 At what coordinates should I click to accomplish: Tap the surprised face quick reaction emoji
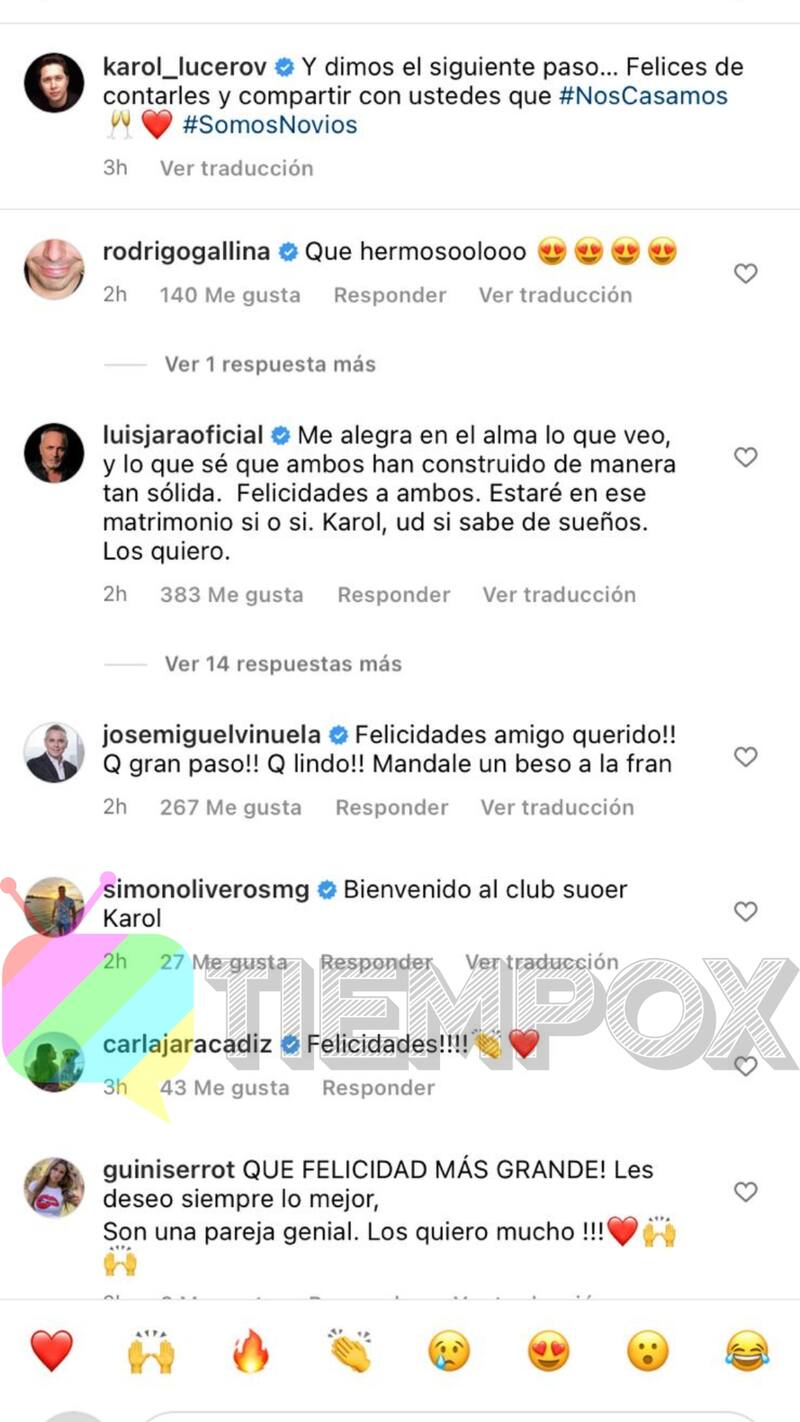648,1351
